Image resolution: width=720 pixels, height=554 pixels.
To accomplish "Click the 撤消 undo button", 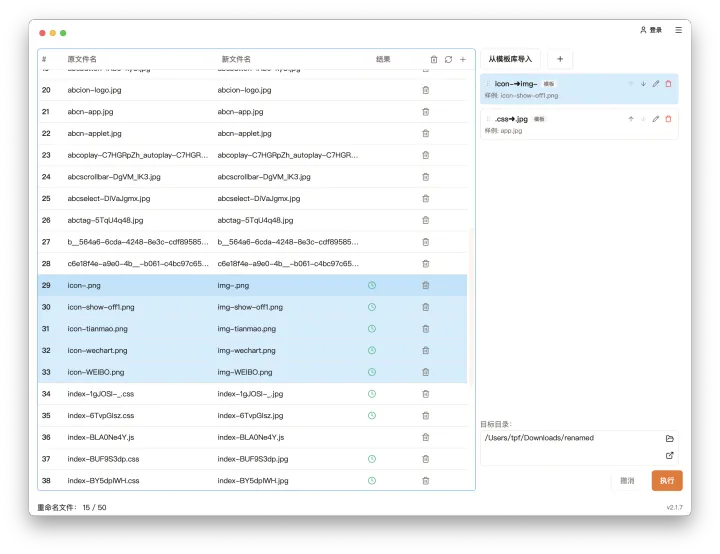I will (627, 481).
